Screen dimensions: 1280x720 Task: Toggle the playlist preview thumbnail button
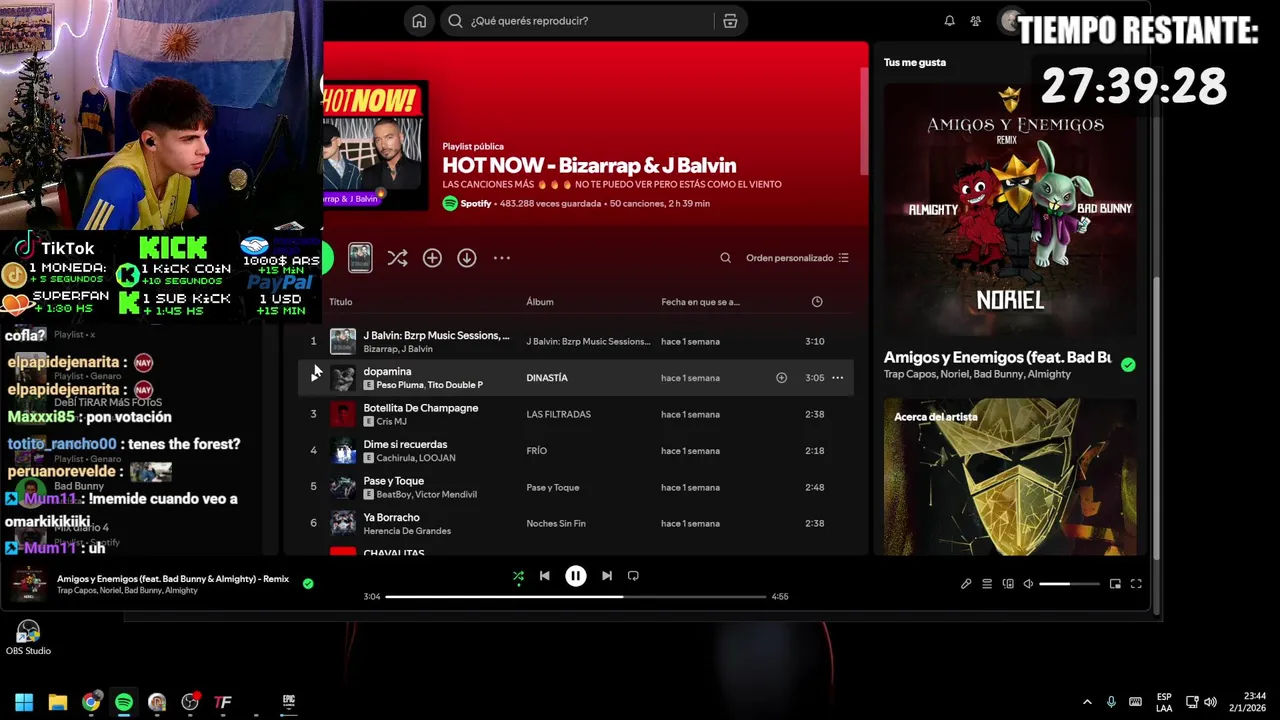click(x=360, y=258)
